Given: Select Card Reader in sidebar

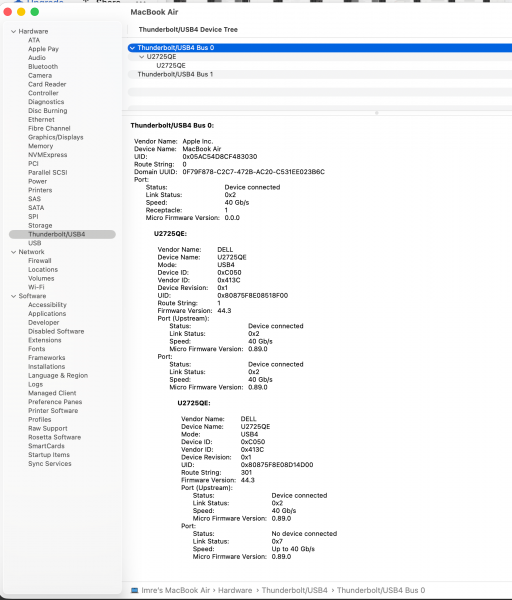Looking at the screenshot, I should tap(47, 85).
